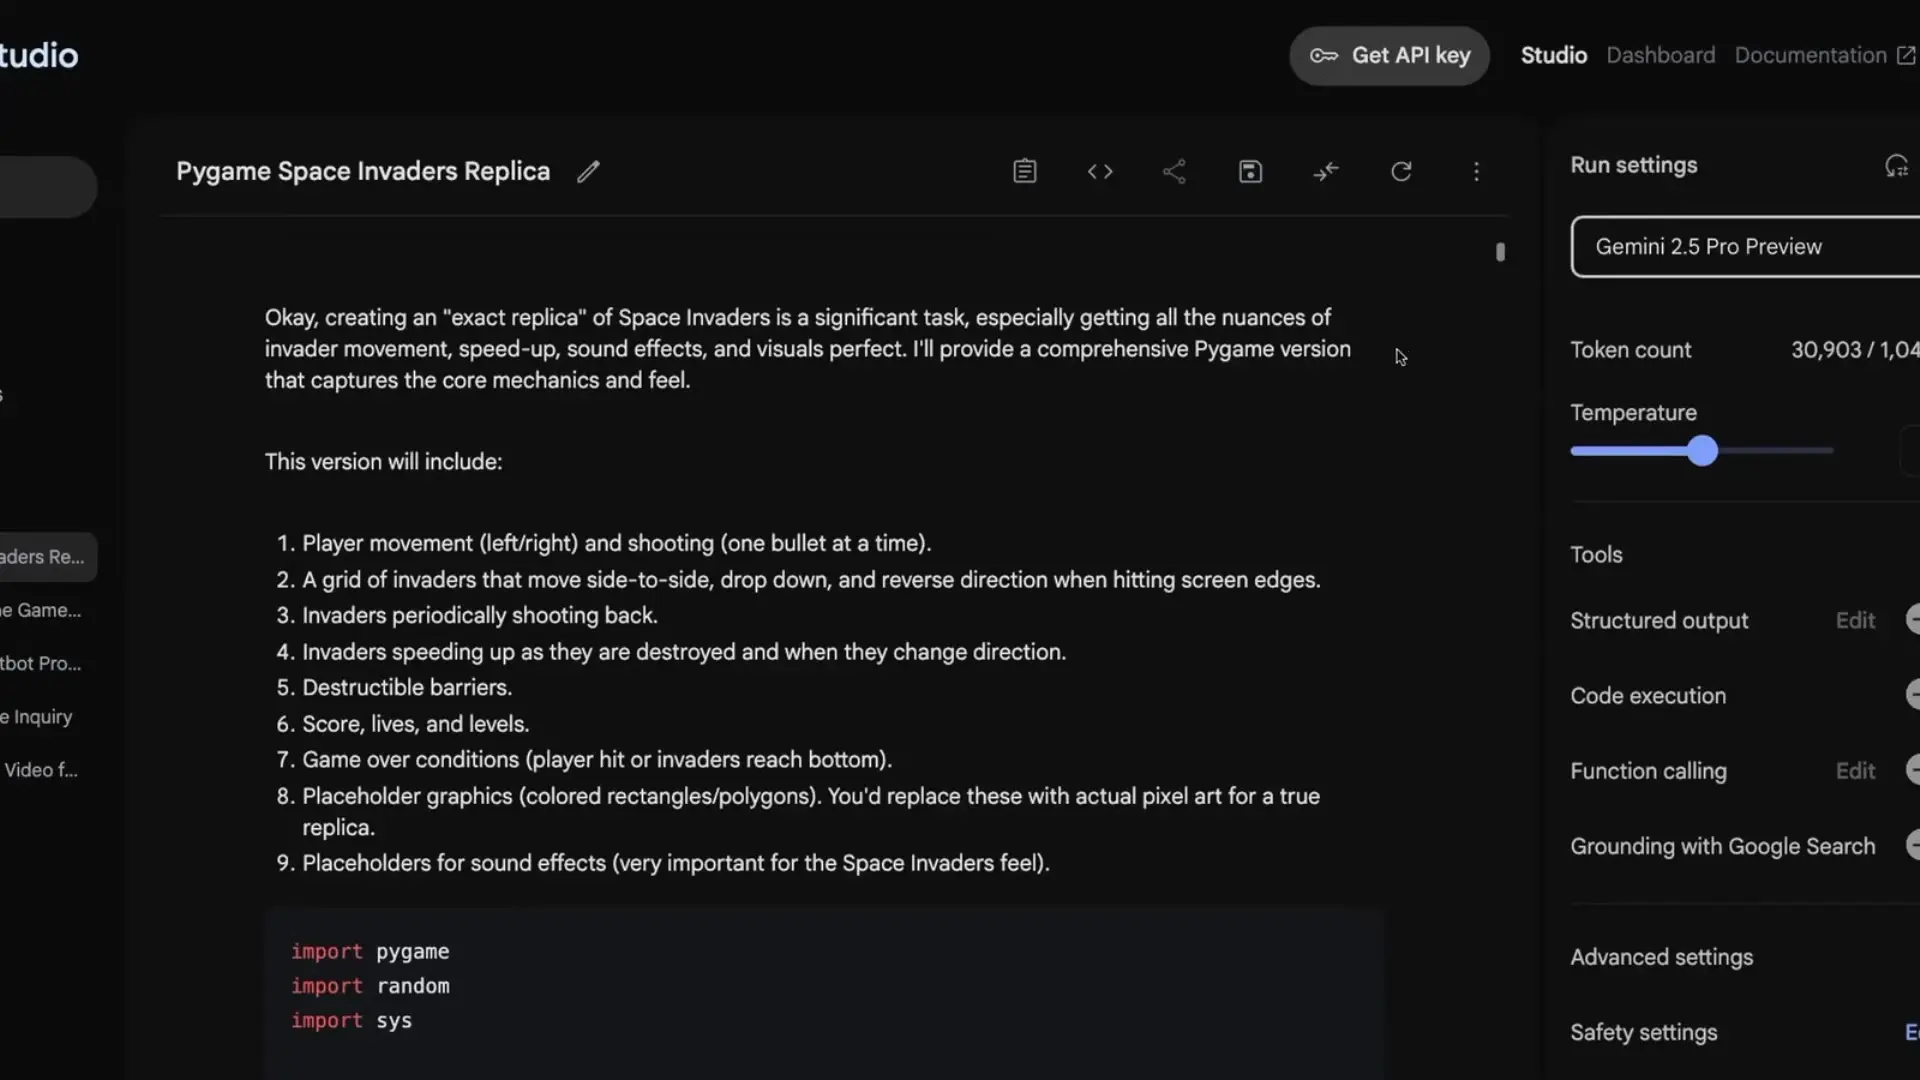Reset run settings to default icon

pos(1897,166)
